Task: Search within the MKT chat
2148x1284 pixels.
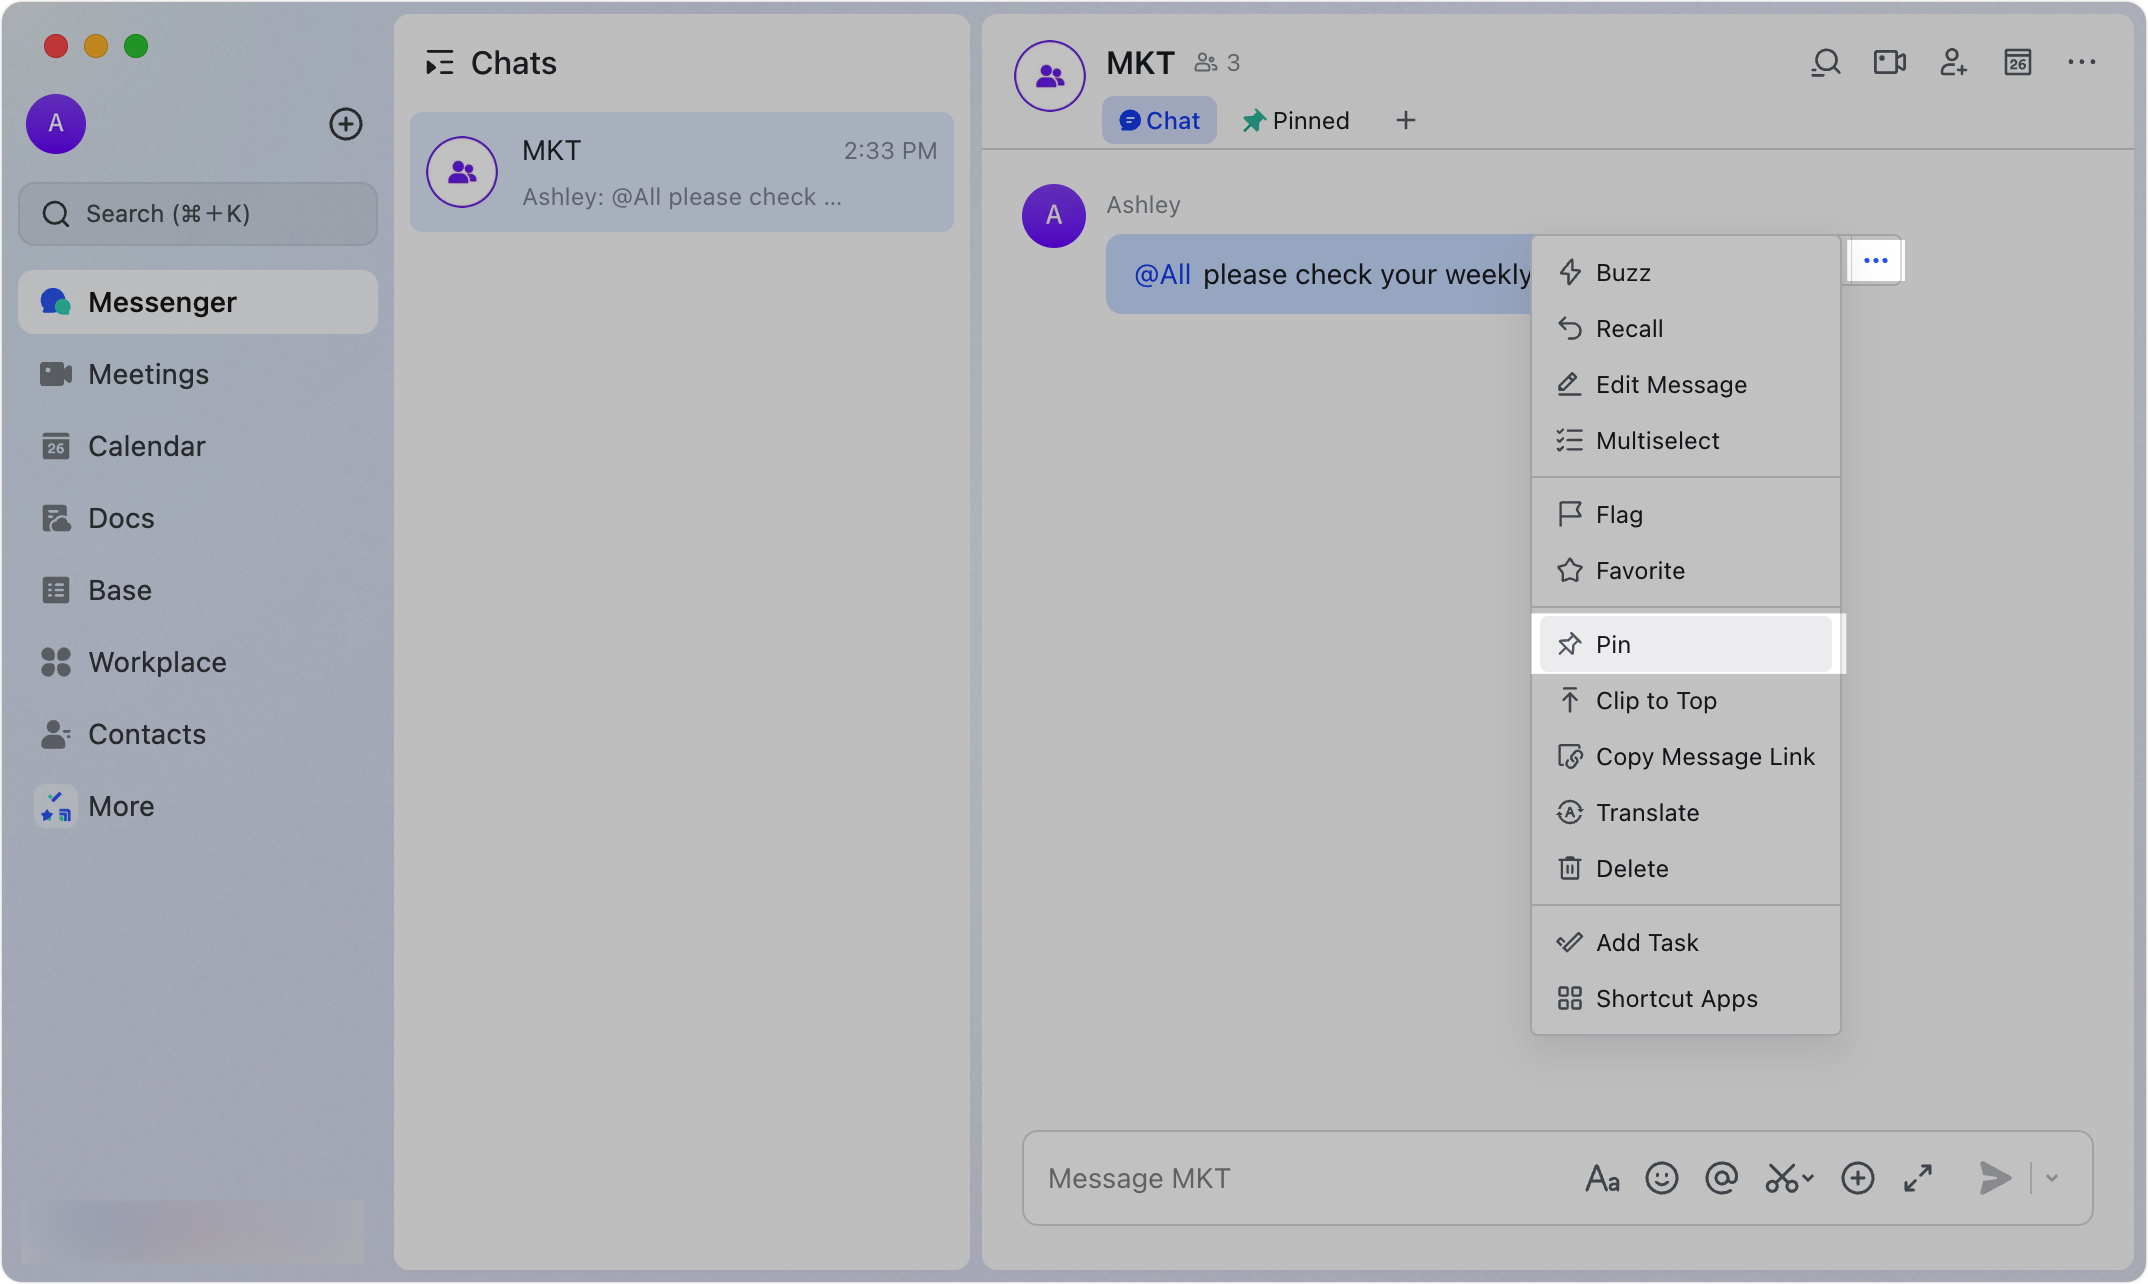Action: point(1825,62)
